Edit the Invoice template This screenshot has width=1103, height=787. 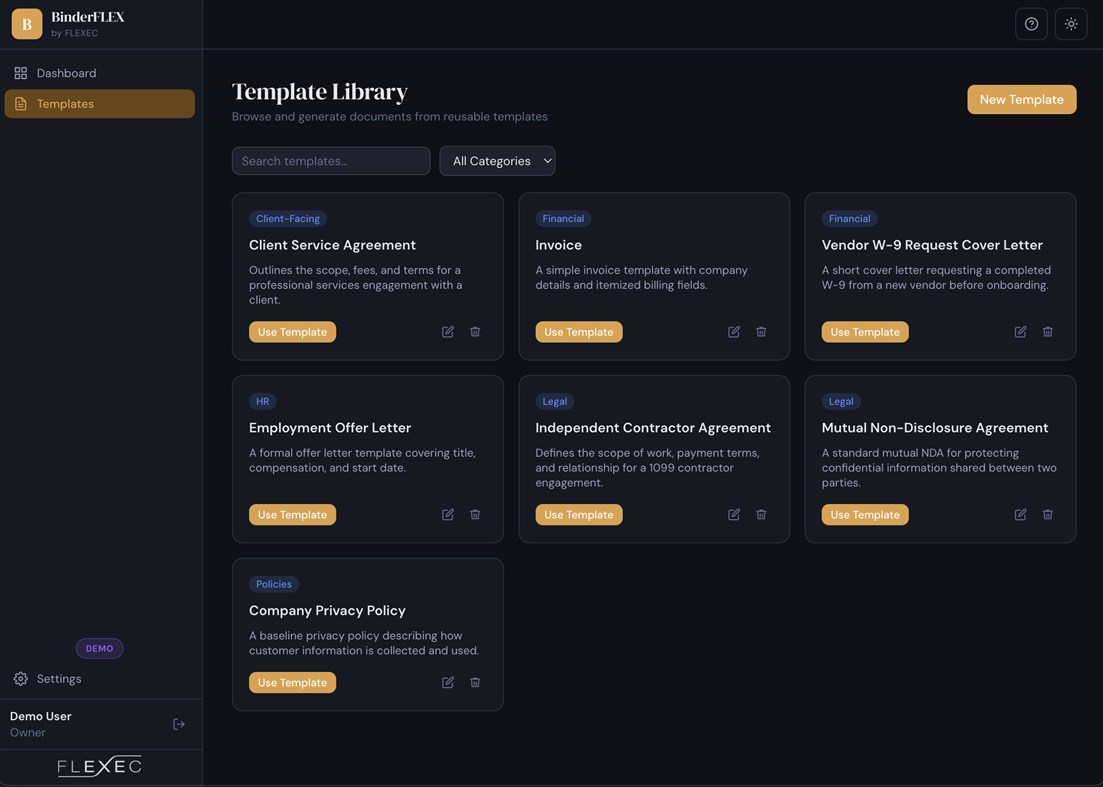coord(734,331)
